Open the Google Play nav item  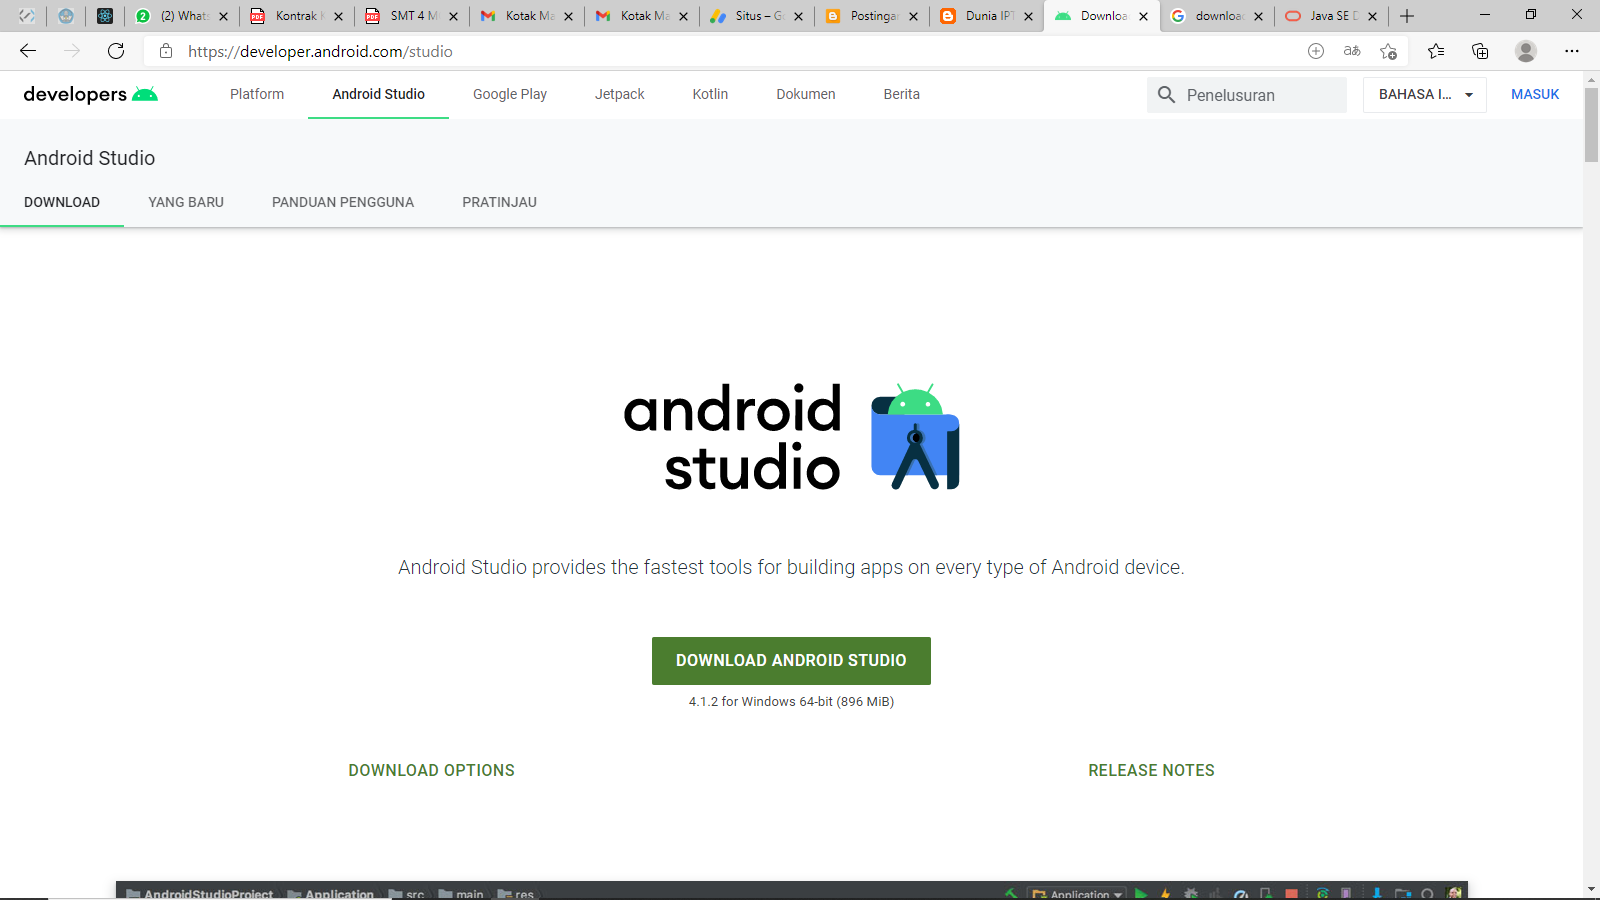(510, 94)
